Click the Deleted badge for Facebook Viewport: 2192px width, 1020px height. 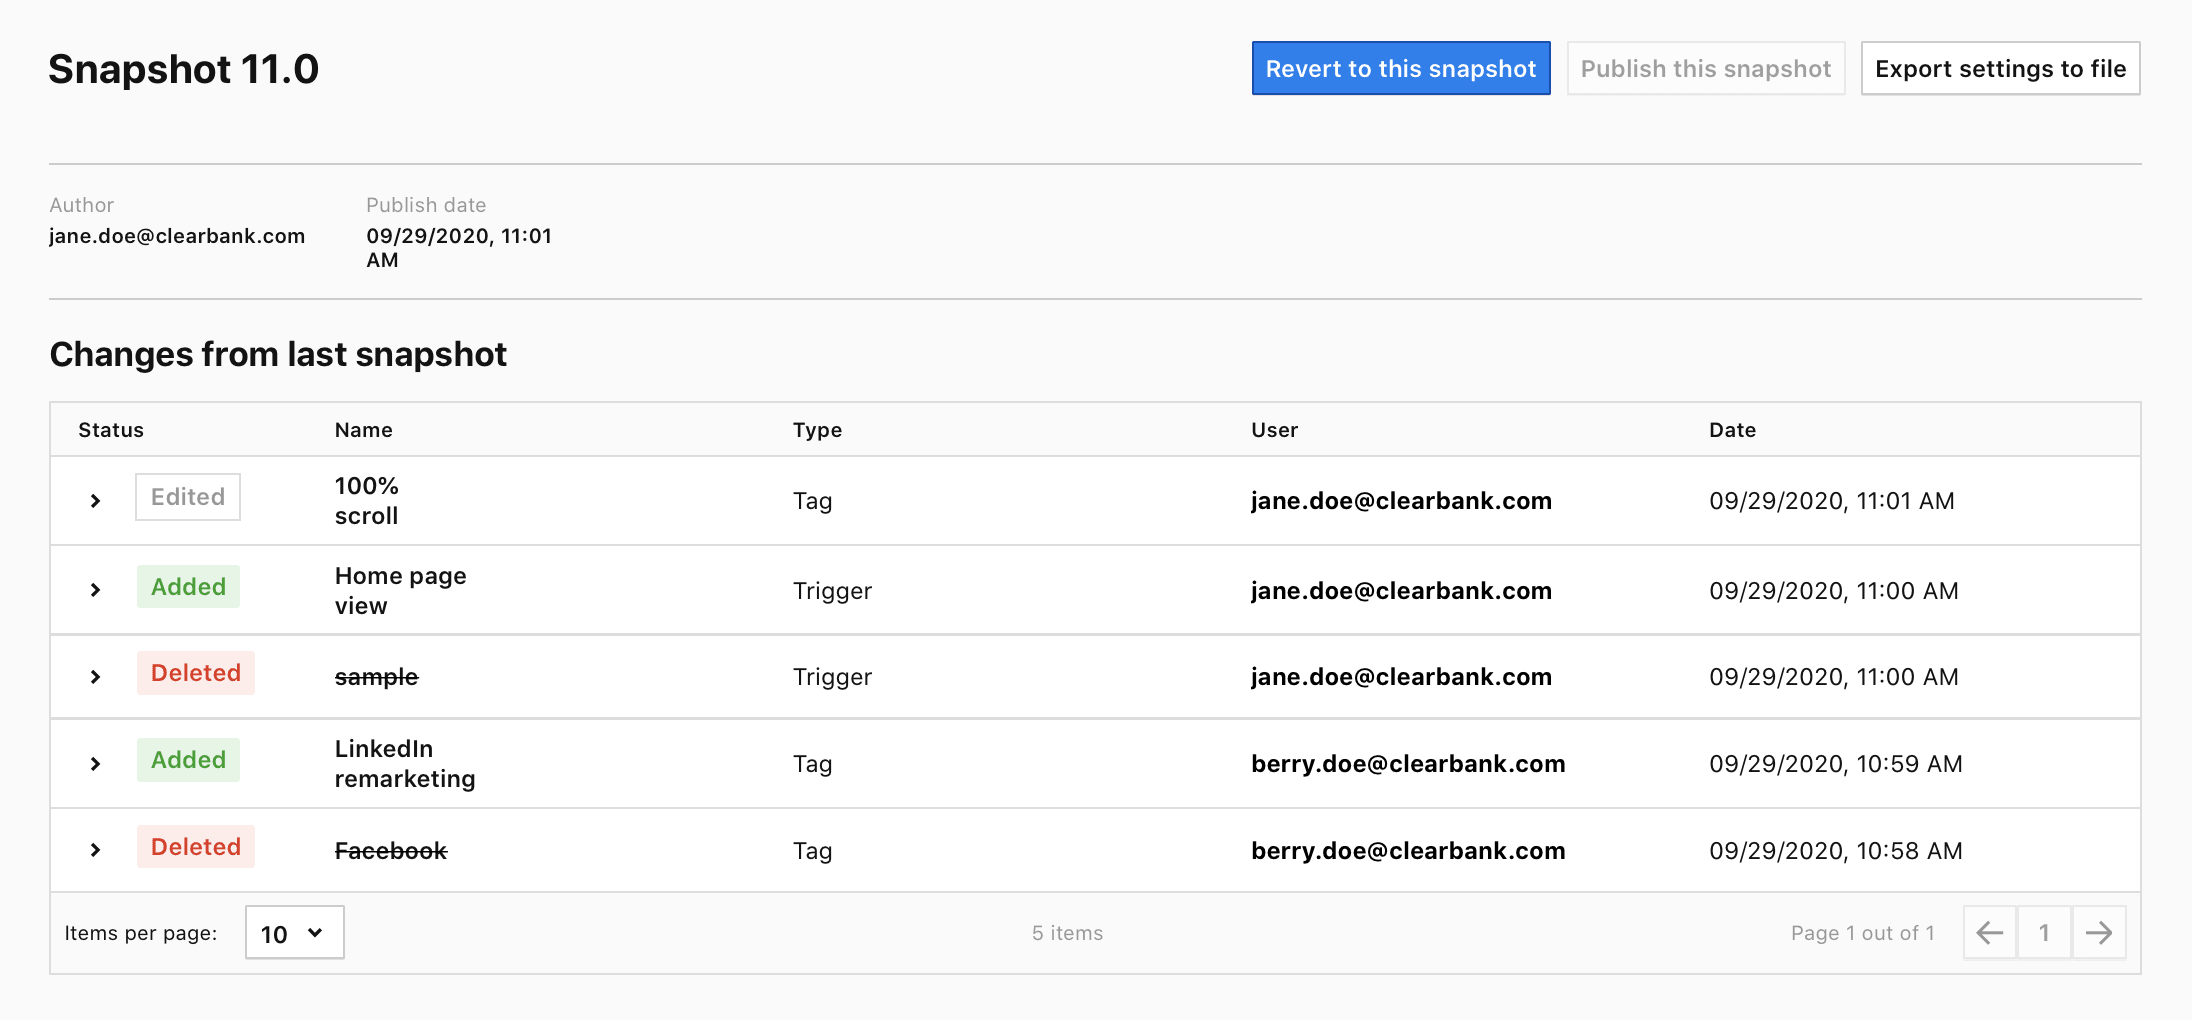point(196,847)
